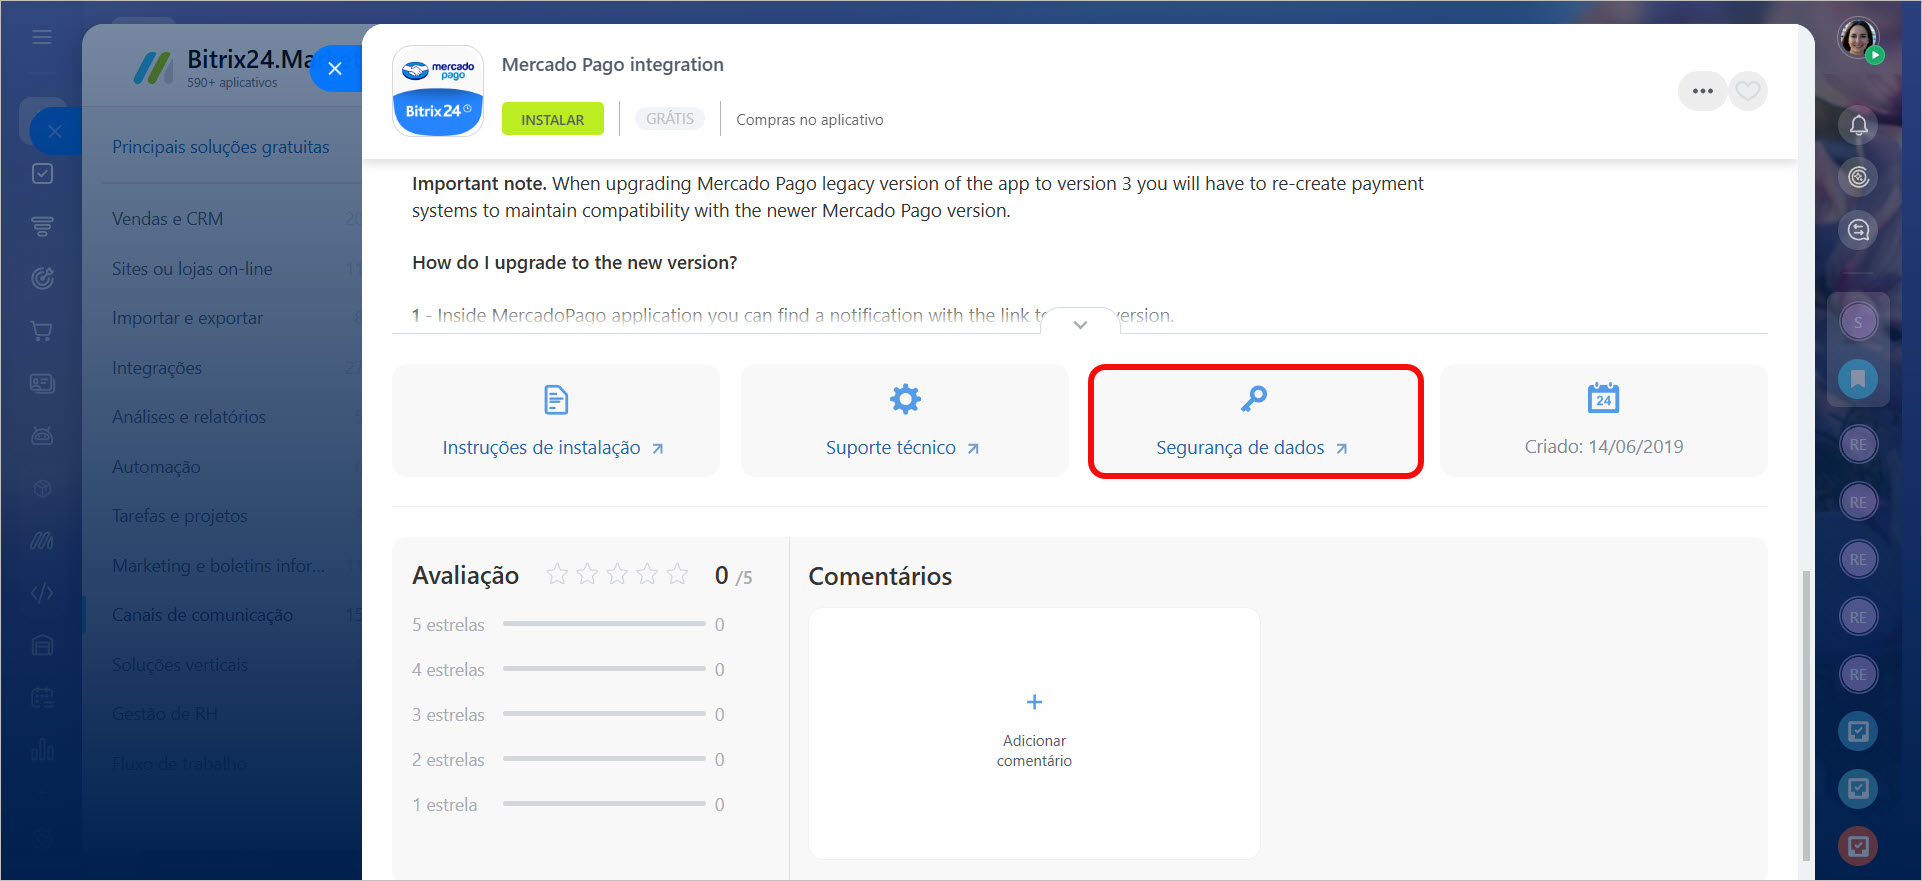Open the red checkmark task icon in right panel
The width and height of the screenshot is (1922, 881).
(1858, 846)
